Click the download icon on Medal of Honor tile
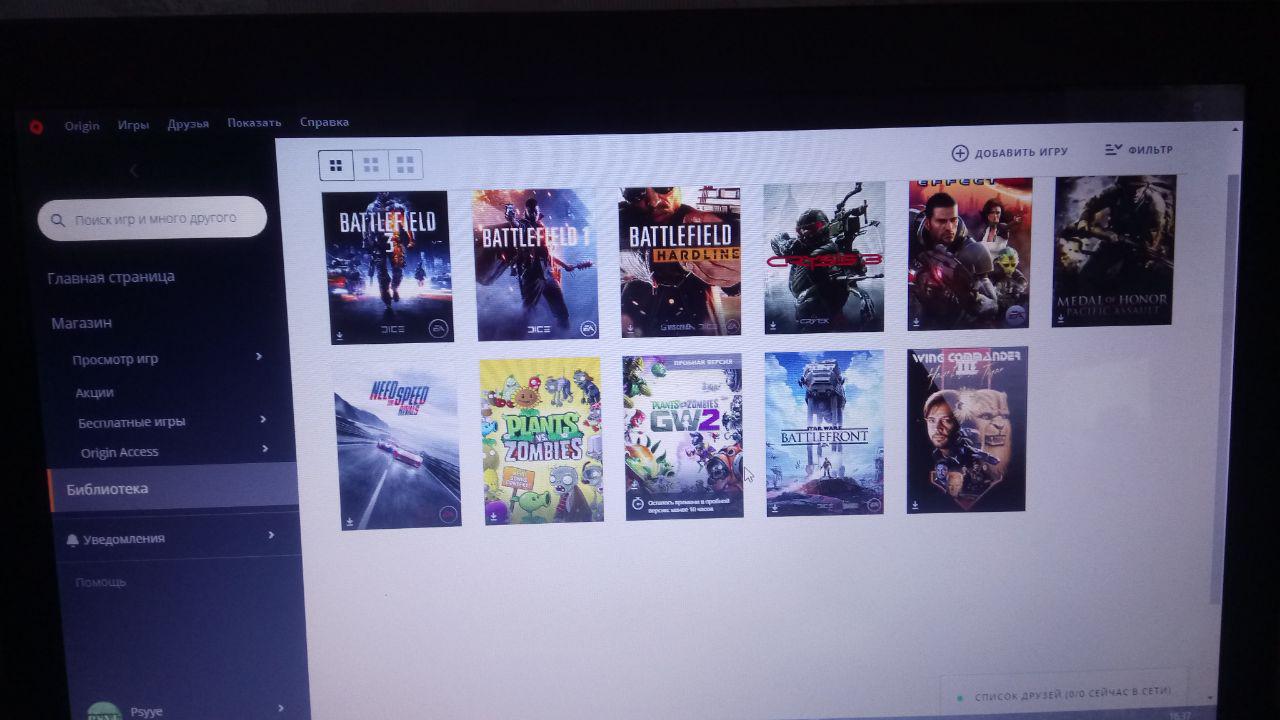This screenshot has height=720, width=1280. (x=1060, y=318)
